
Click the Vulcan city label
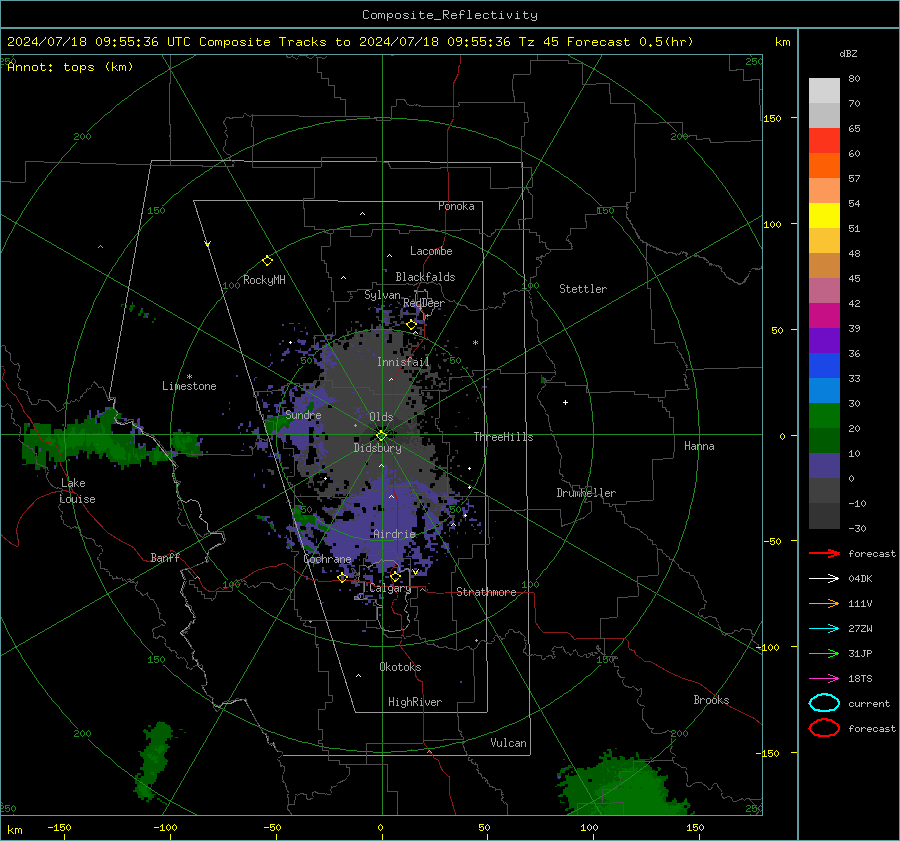point(508,743)
